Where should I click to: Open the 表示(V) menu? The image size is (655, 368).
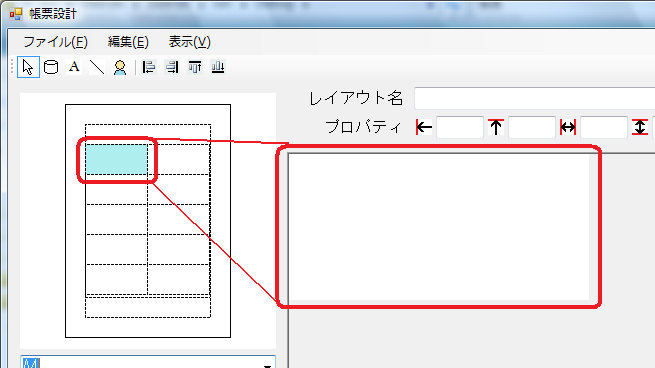click(190, 42)
